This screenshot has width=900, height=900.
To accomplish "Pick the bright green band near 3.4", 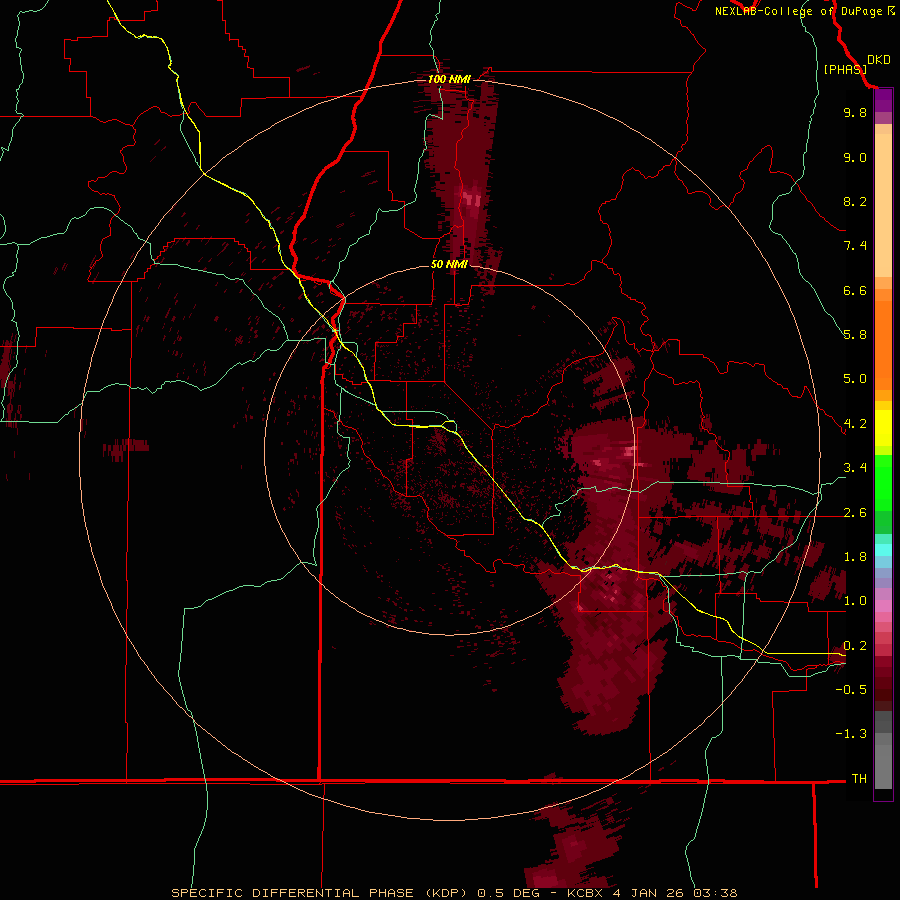I will (x=883, y=483).
